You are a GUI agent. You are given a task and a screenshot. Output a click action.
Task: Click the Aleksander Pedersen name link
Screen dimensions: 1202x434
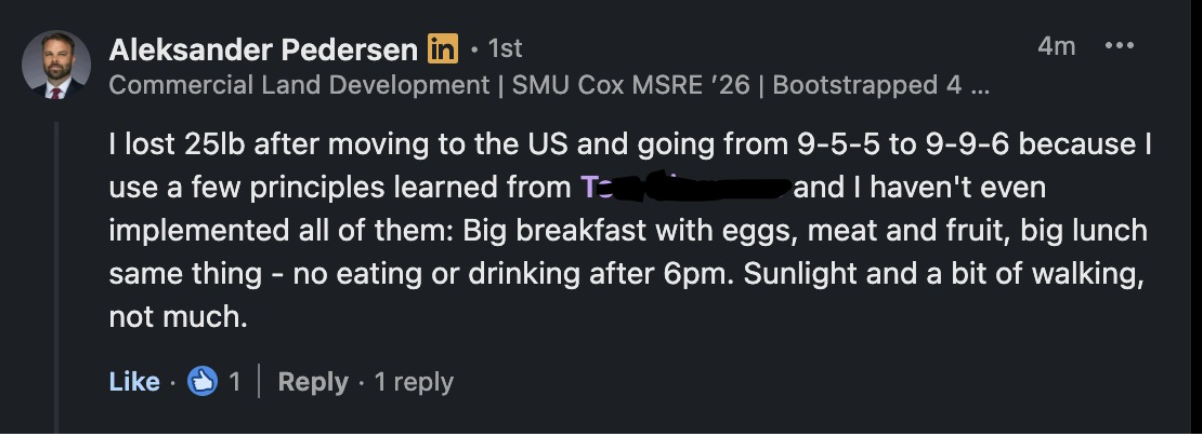[x=262, y=48]
